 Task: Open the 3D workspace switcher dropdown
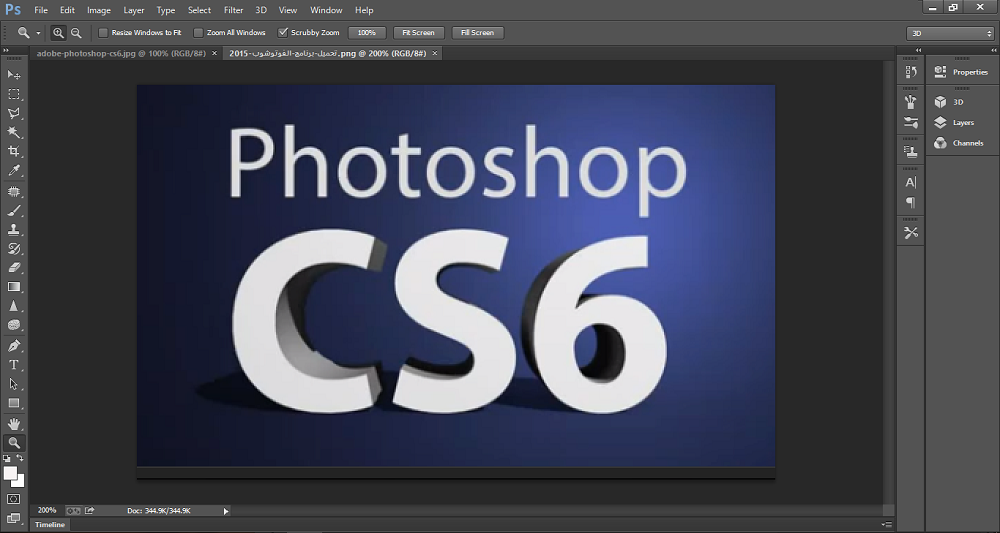(x=950, y=33)
